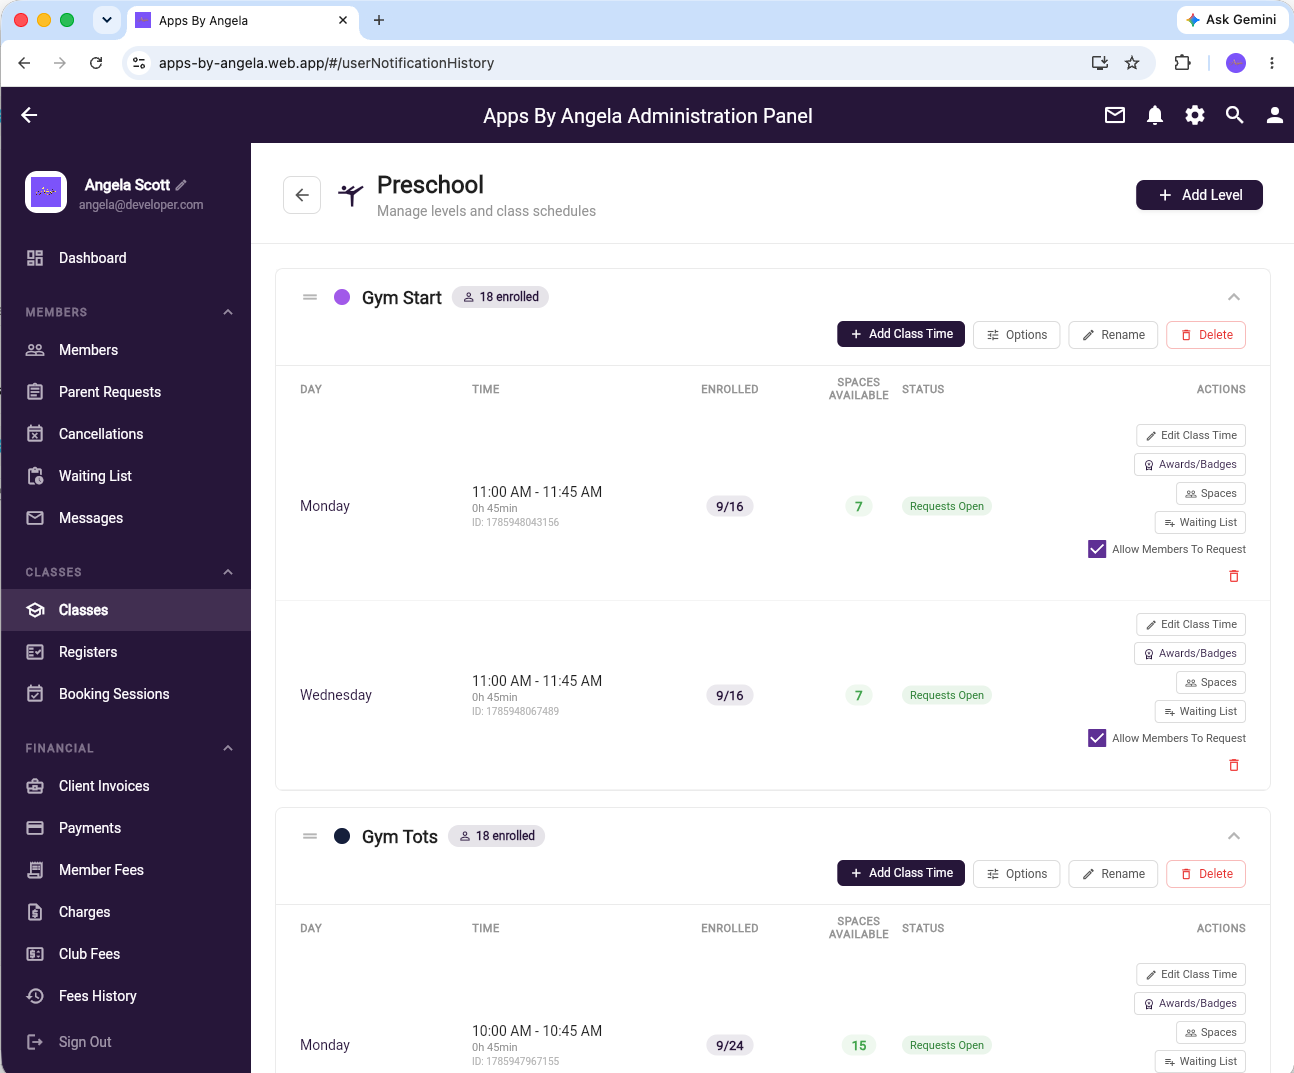Click the pencil icon beside Angela Scott
Image resolution: width=1294 pixels, height=1073 pixels.
pyautogui.click(x=181, y=185)
